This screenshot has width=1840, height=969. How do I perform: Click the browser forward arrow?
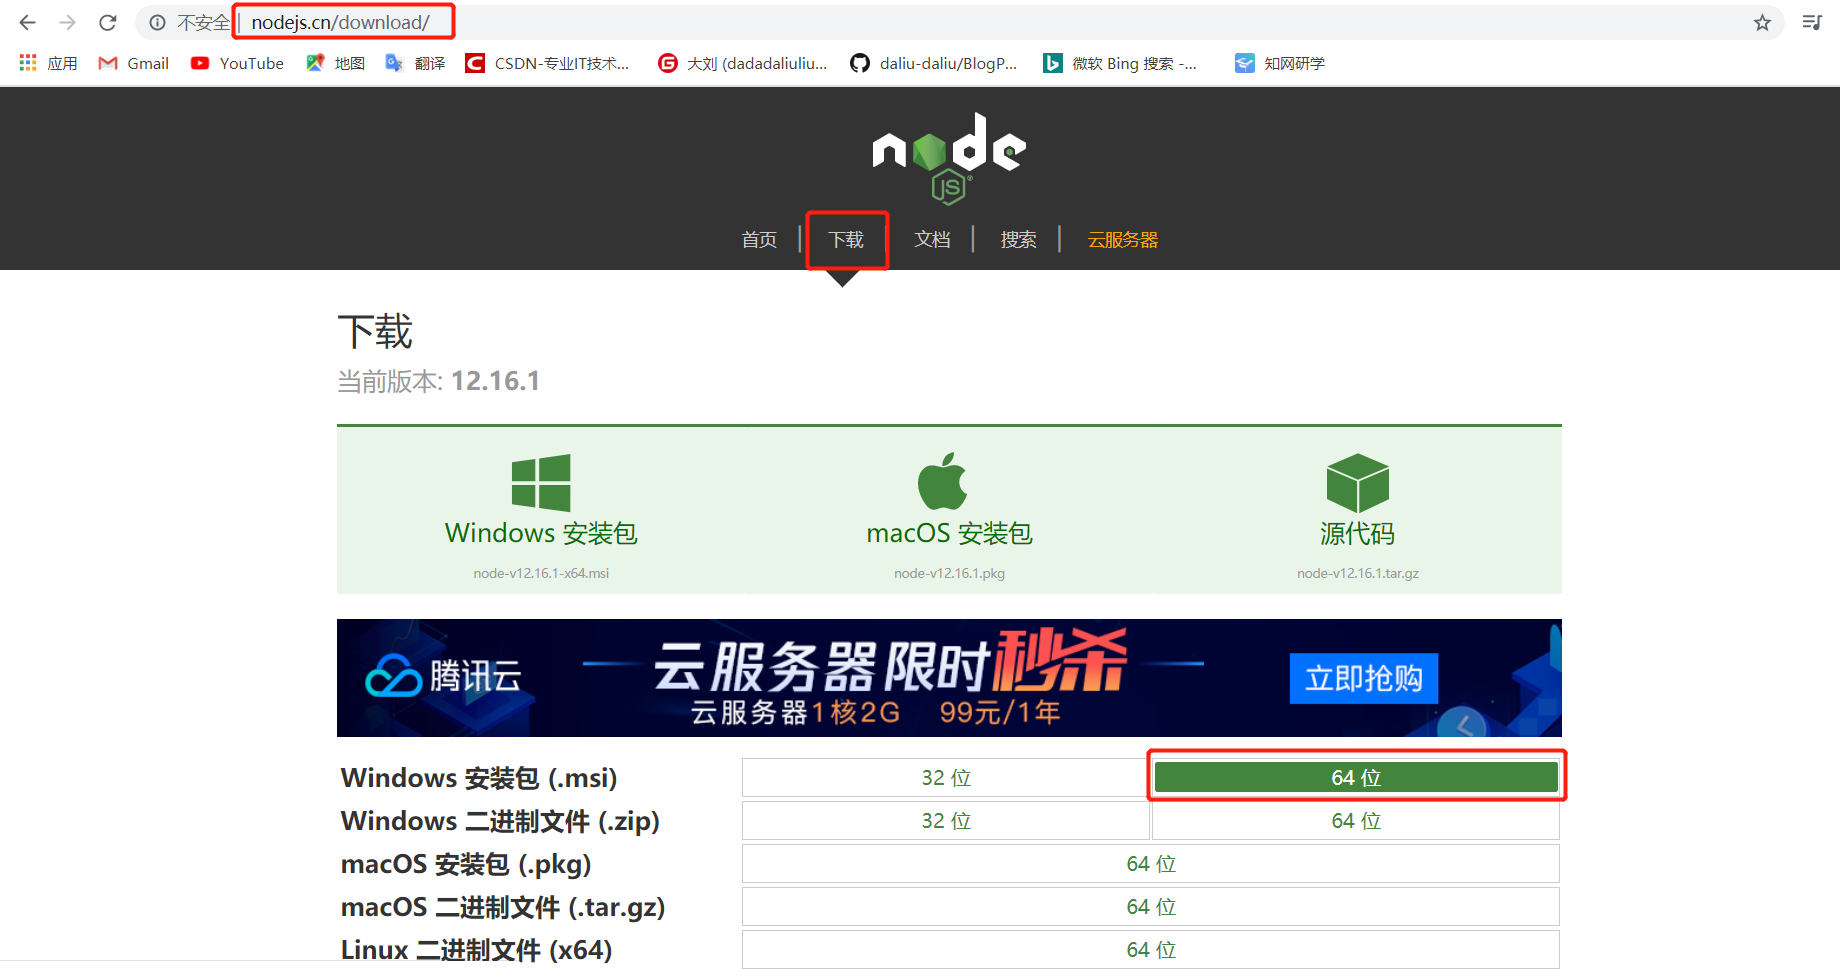67,22
